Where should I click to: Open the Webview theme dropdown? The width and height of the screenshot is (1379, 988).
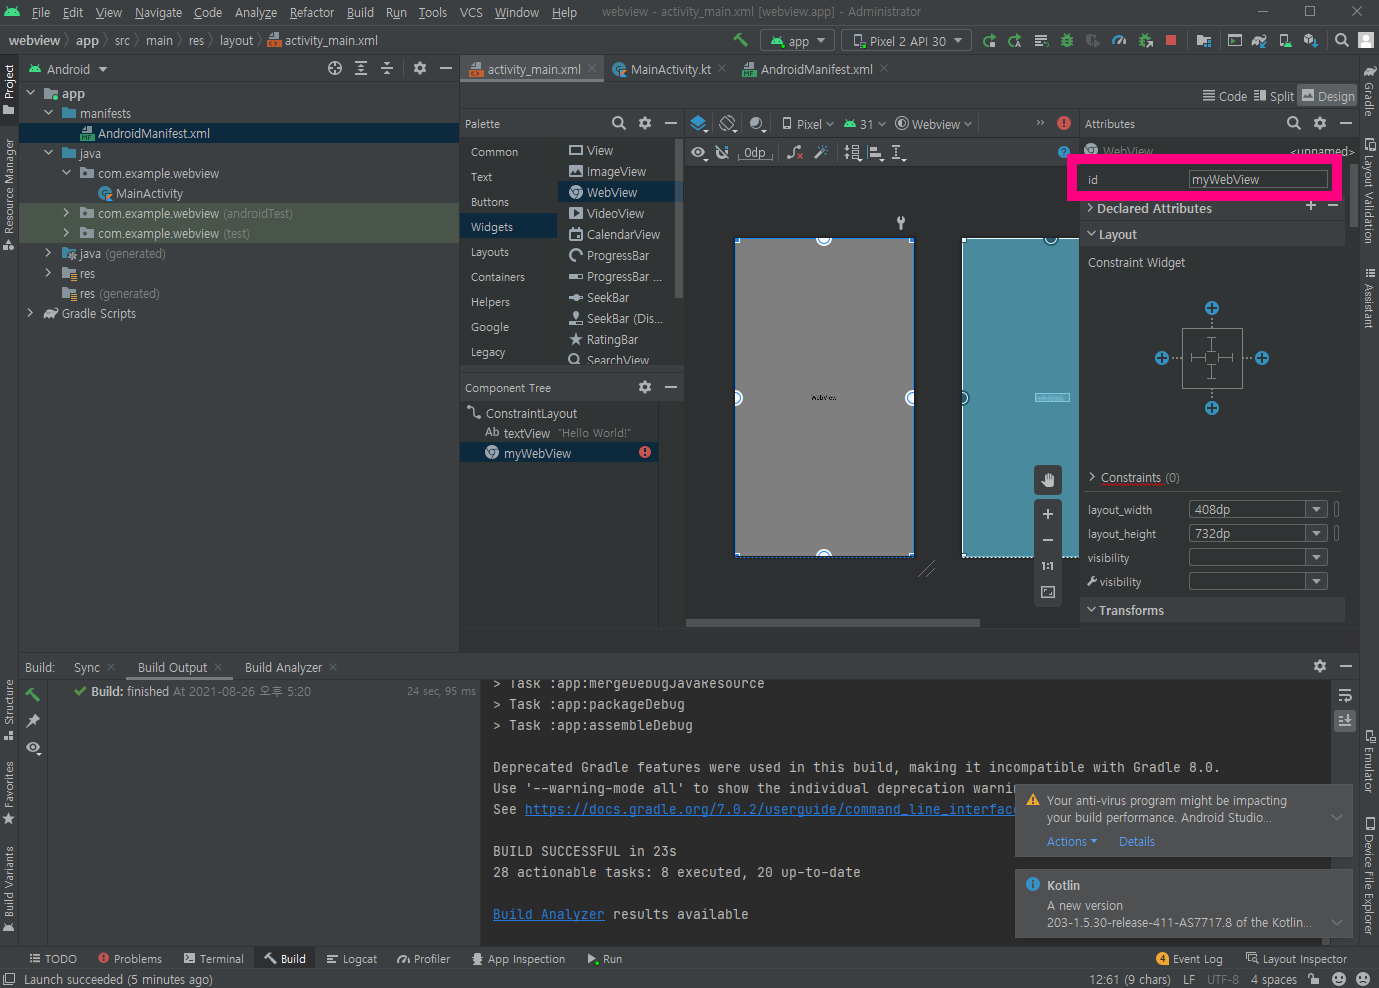point(933,124)
